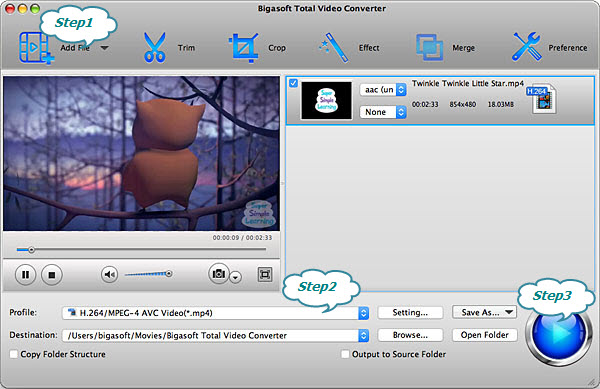The height and width of the screenshot is (389, 600).
Task: Mute audio with the speaker icon
Action: [109, 274]
